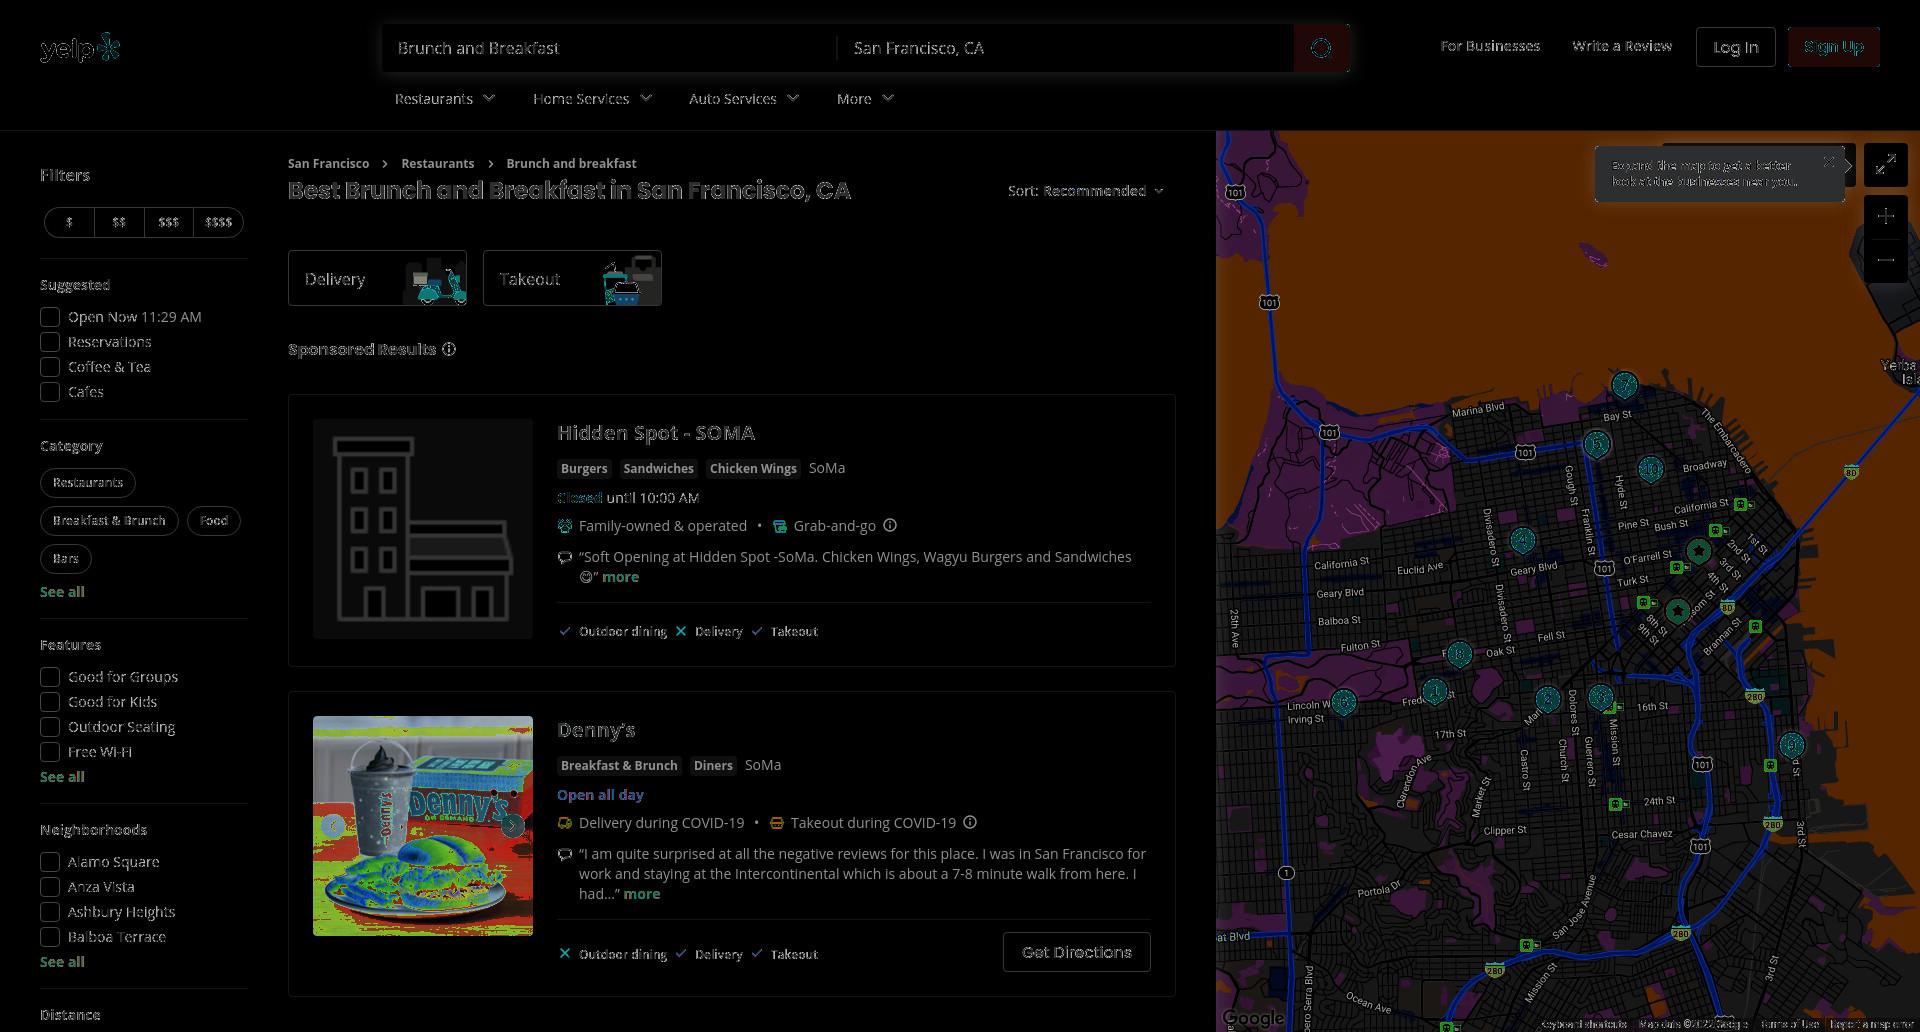
Task: Click the Sign Up button
Action: point(1834,47)
